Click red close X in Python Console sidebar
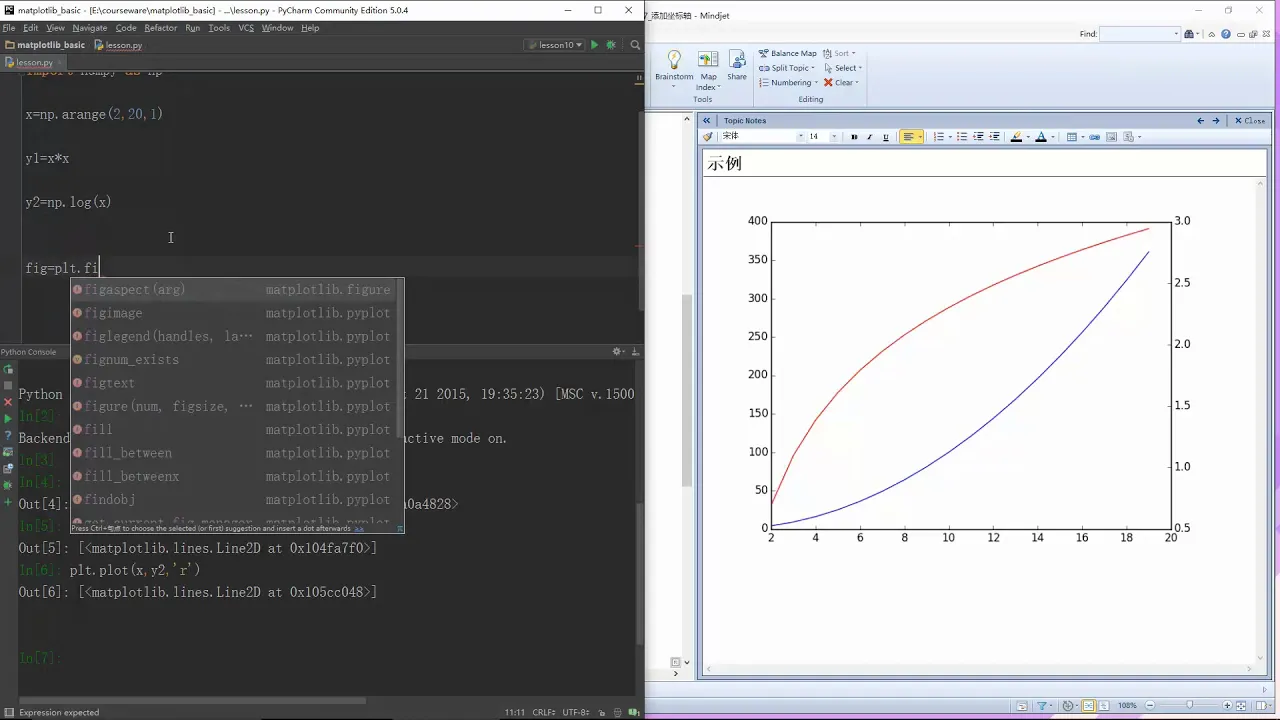 (8, 402)
